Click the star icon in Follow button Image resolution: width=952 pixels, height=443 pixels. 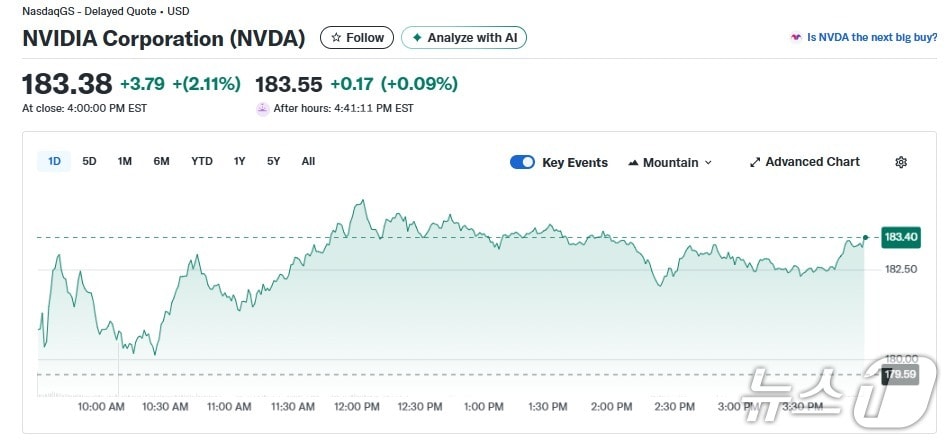[336, 38]
